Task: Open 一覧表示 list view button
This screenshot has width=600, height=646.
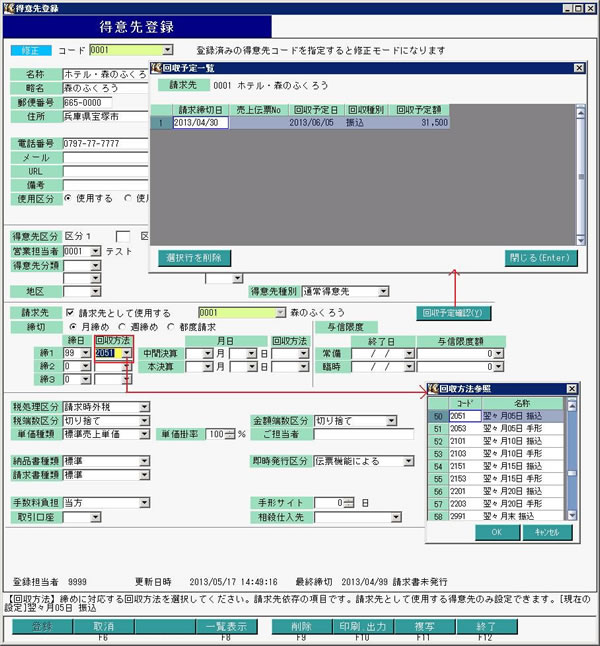Action: pyautogui.click(x=226, y=626)
